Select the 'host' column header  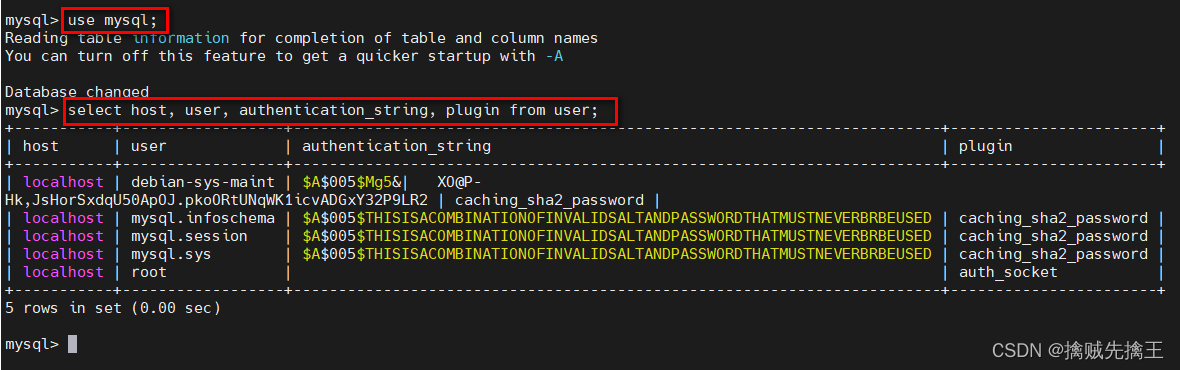tap(41, 147)
